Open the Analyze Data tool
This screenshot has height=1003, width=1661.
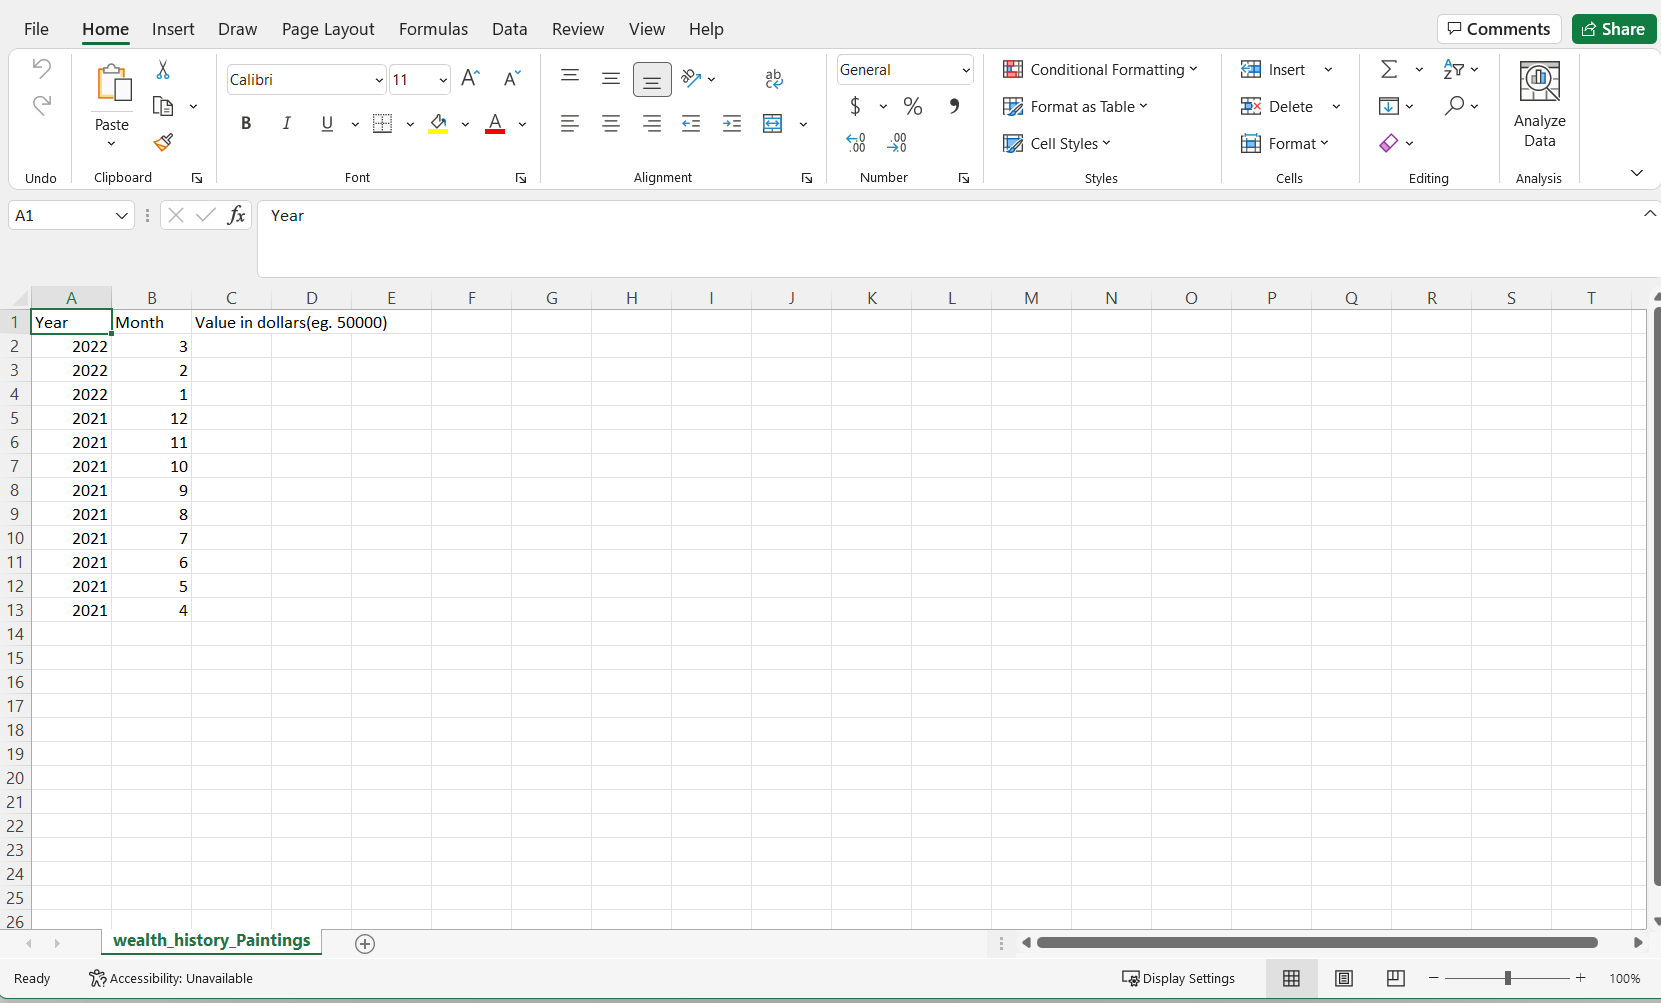(1539, 105)
